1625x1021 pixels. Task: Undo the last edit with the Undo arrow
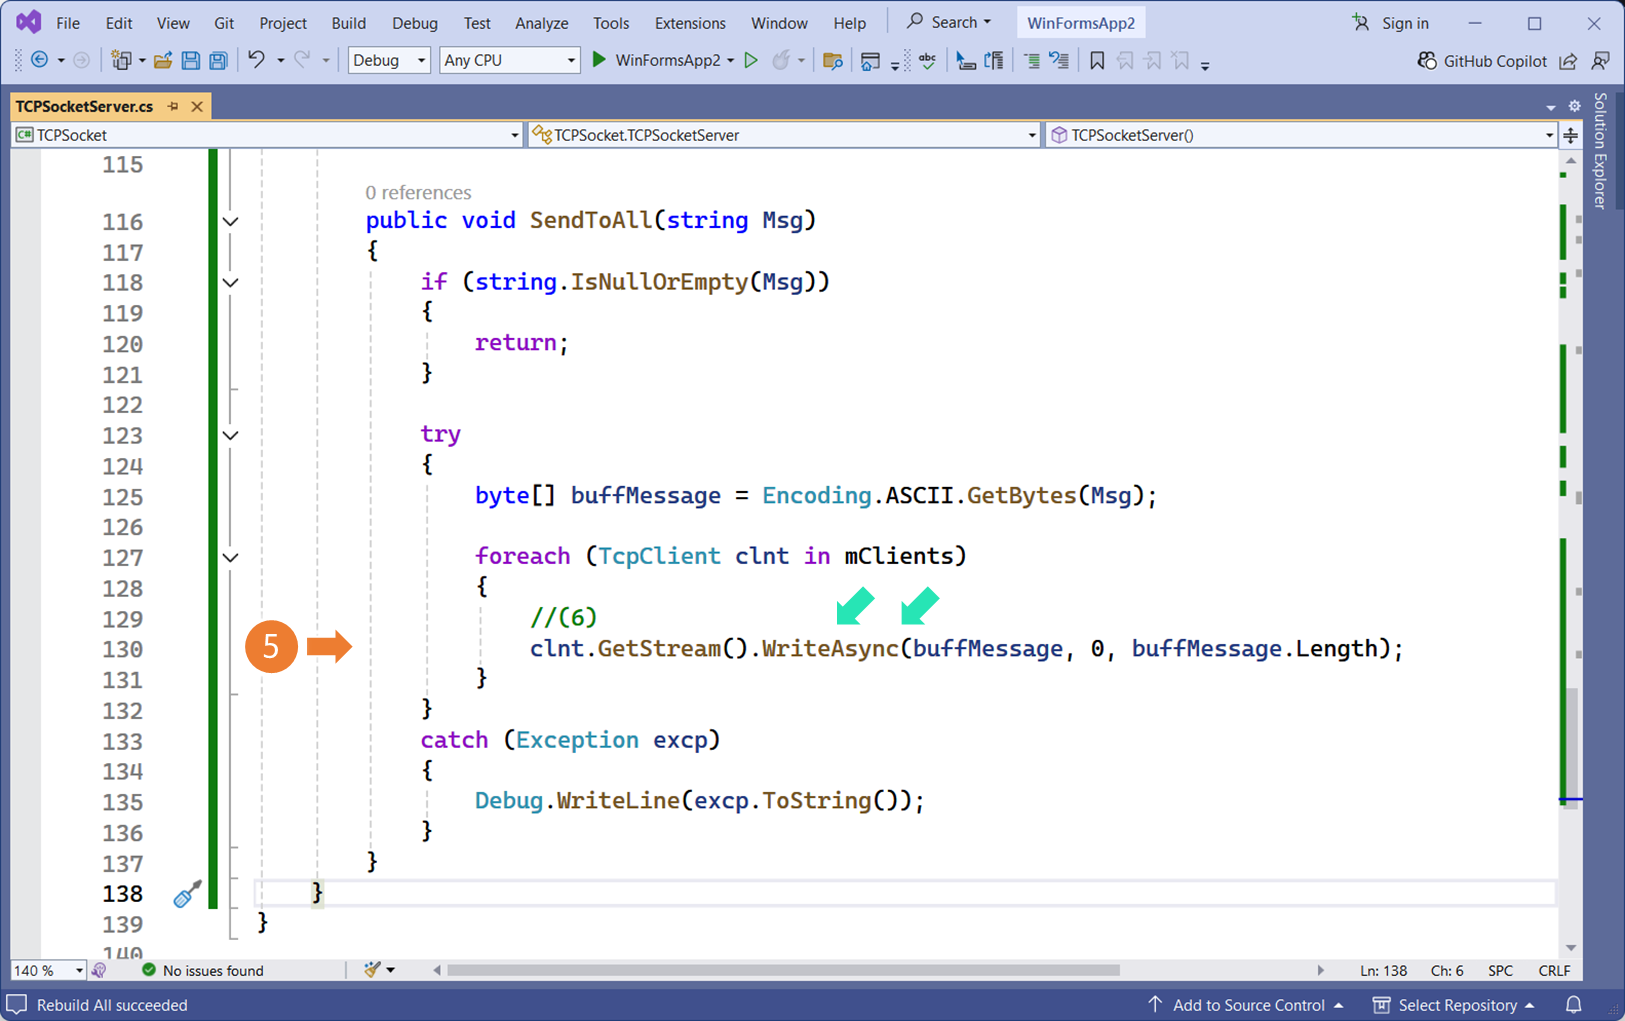pos(256,60)
